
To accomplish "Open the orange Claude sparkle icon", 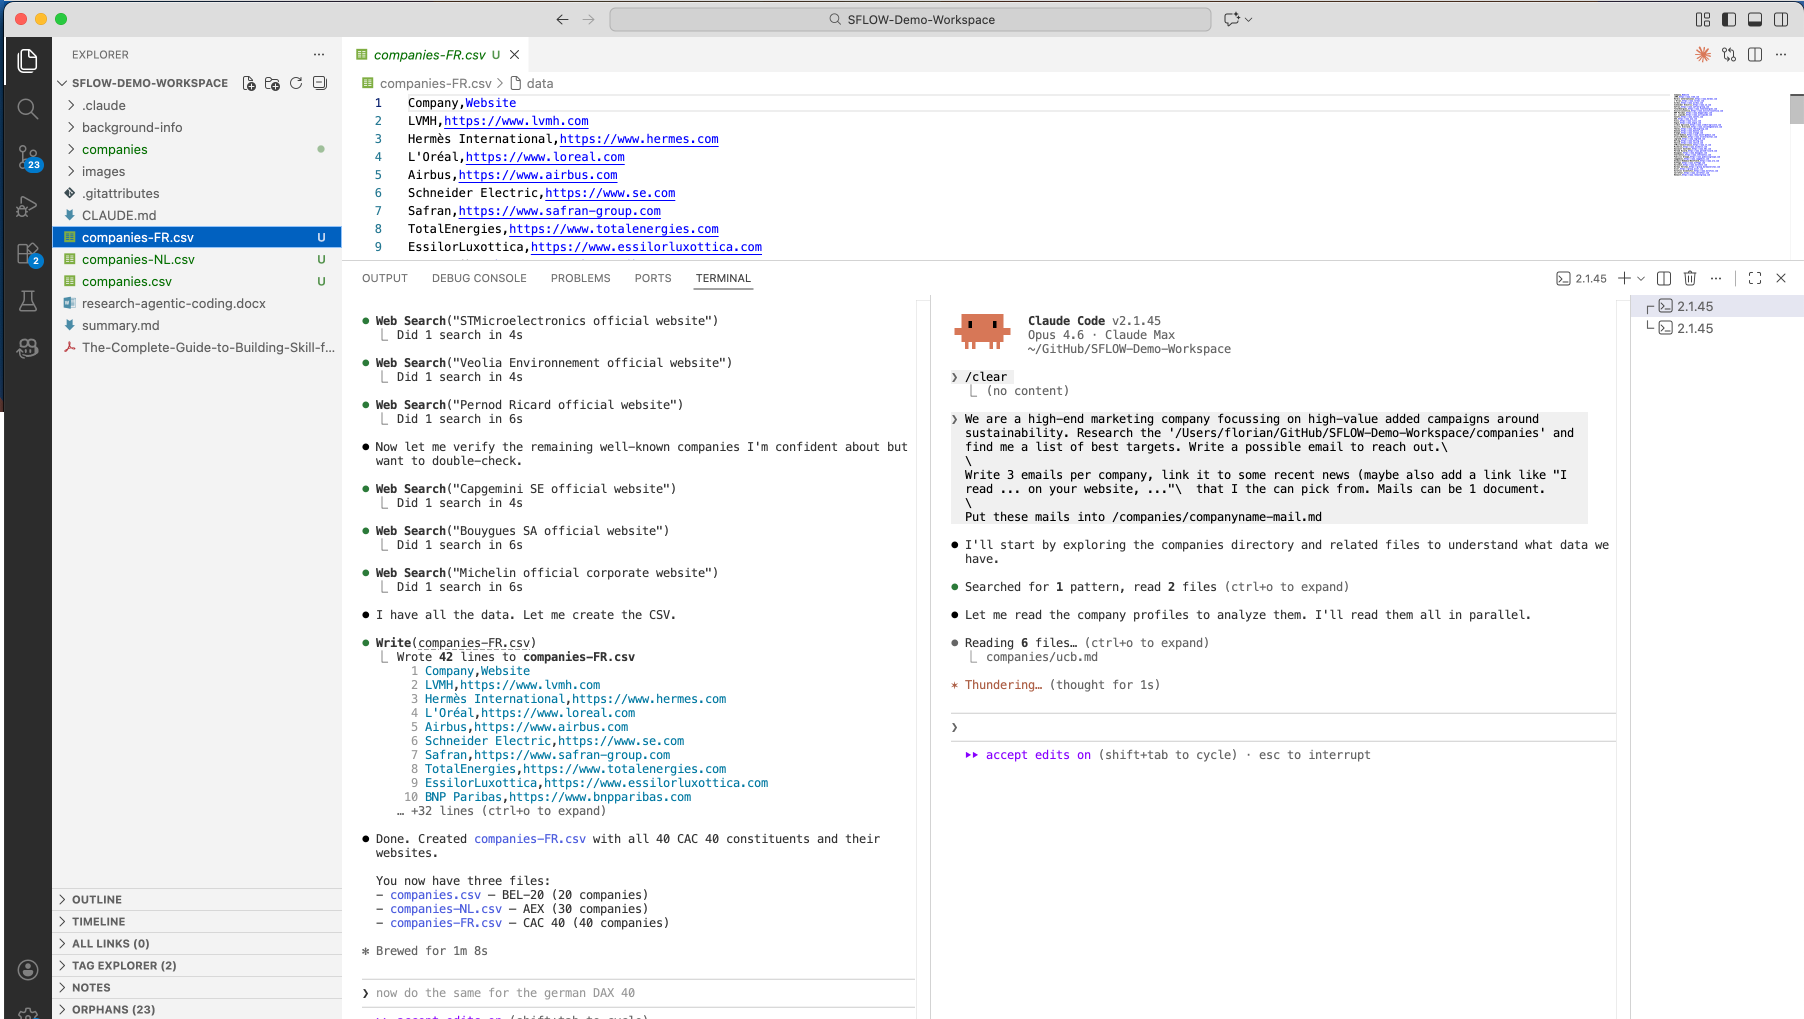I will pyautogui.click(x=1703, y=55).
